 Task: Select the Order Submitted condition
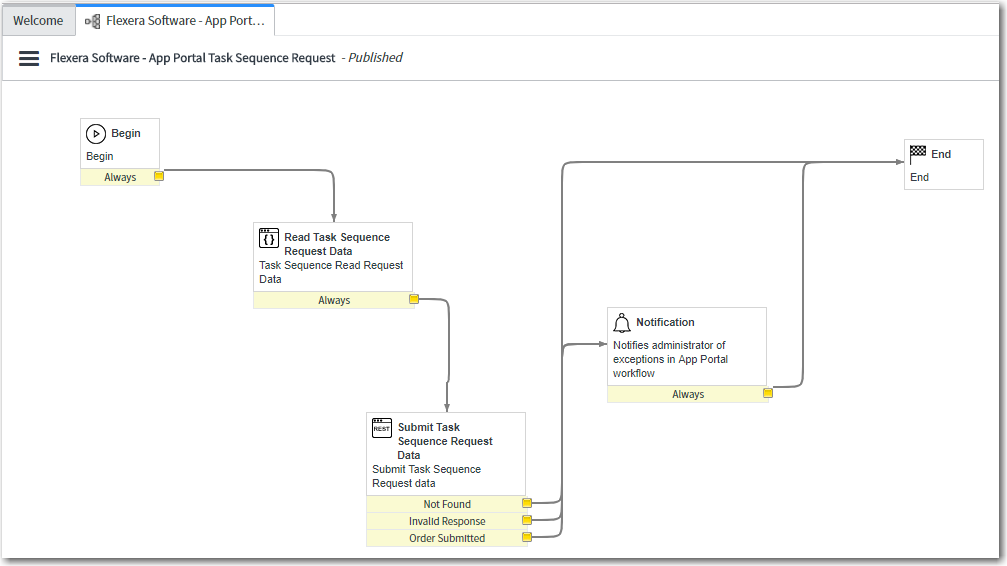pos(446,538)
